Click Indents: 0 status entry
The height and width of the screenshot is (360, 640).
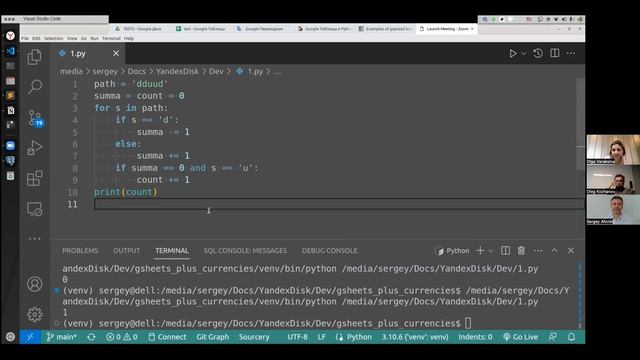click(x=475, y=337)
